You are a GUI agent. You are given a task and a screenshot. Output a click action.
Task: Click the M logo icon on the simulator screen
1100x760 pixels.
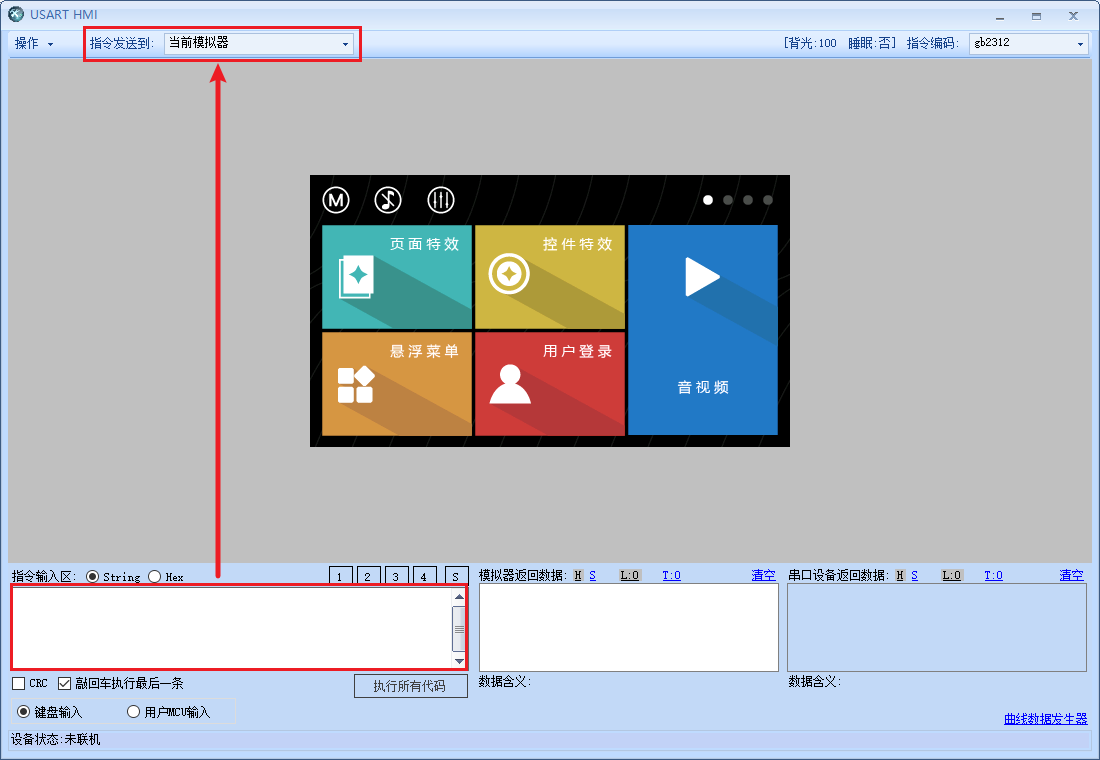[336, 200]
